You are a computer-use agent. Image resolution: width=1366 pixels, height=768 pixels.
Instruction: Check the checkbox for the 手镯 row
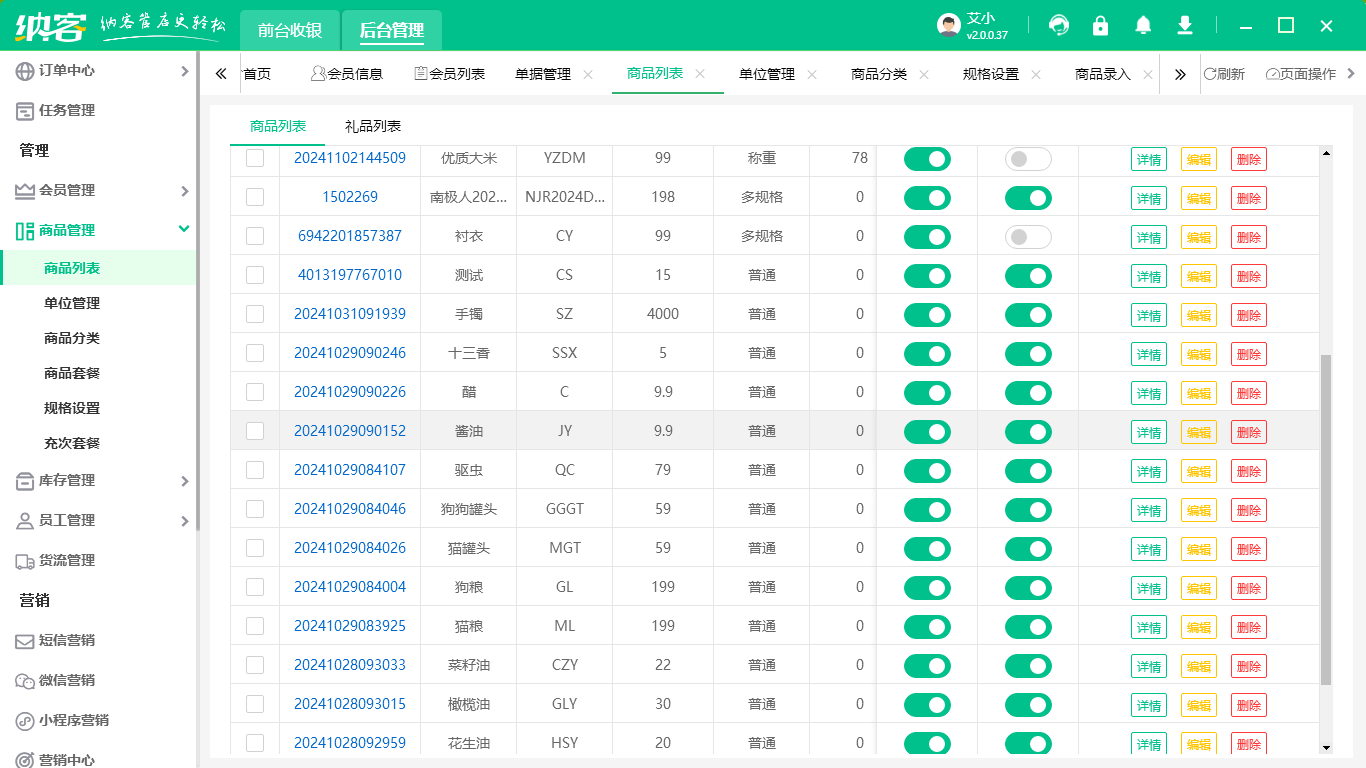(x=255, y=314)
